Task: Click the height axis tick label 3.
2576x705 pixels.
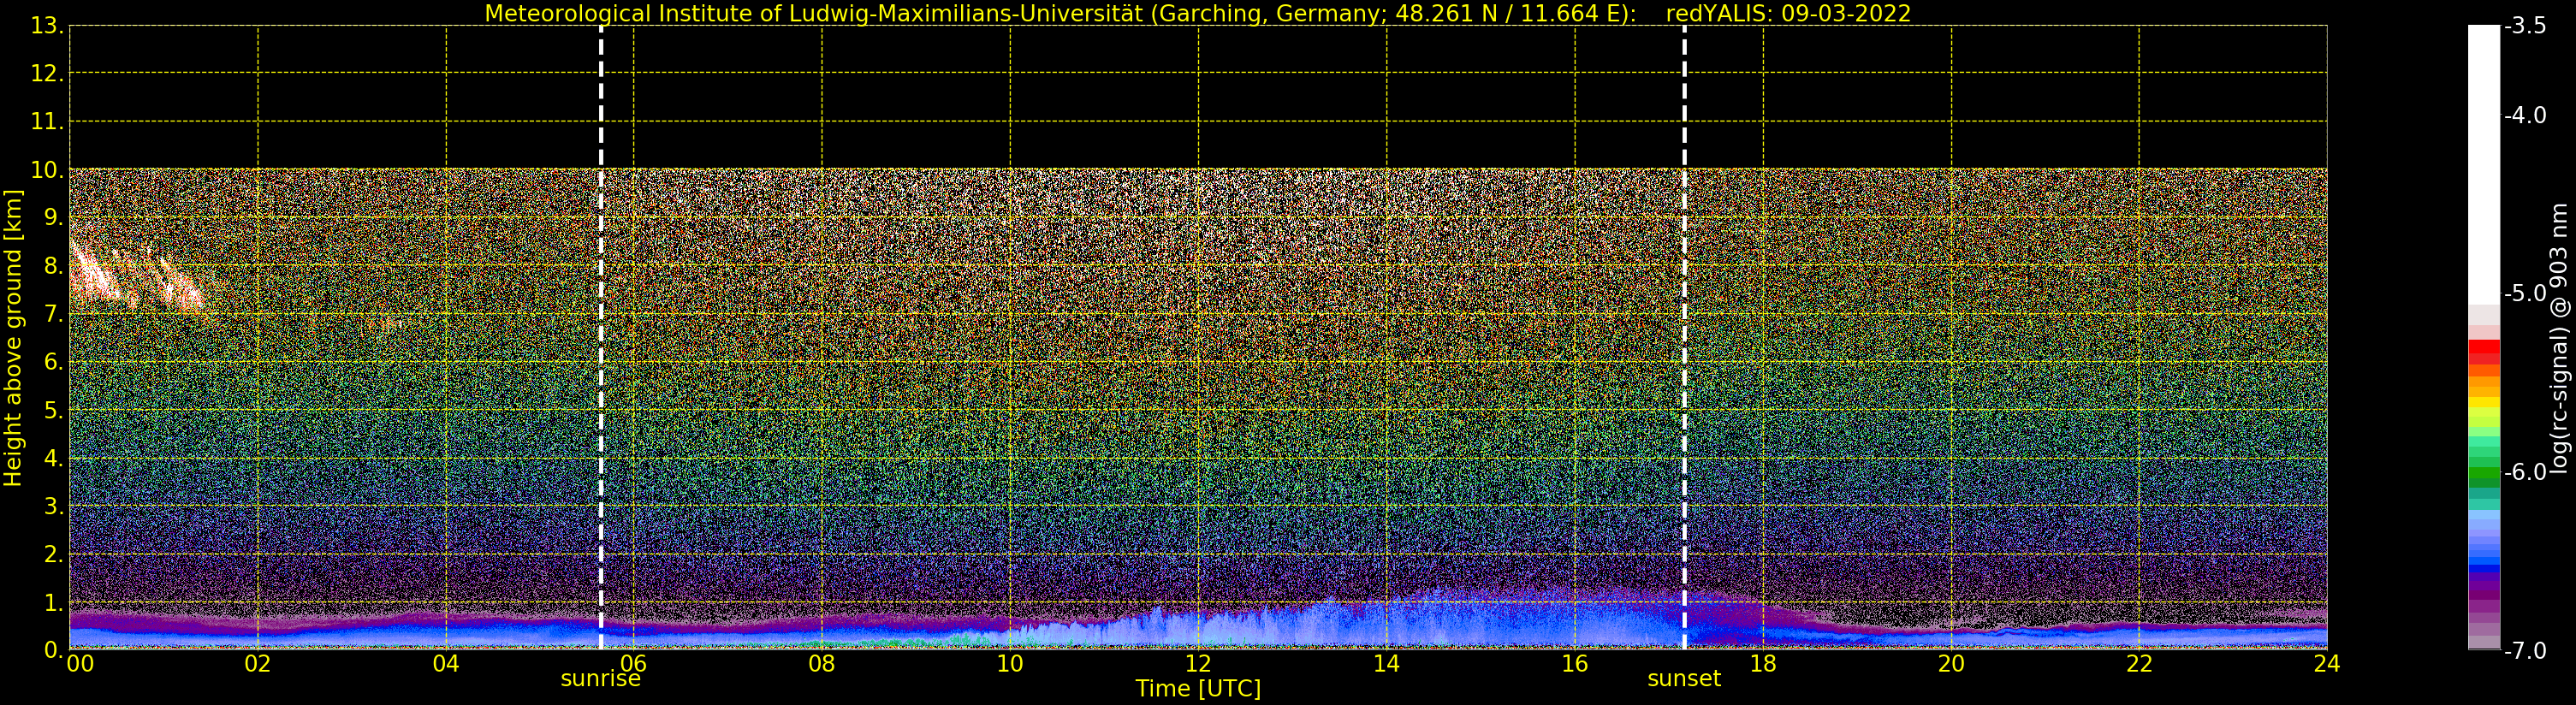Action: (x=52, y=506)
